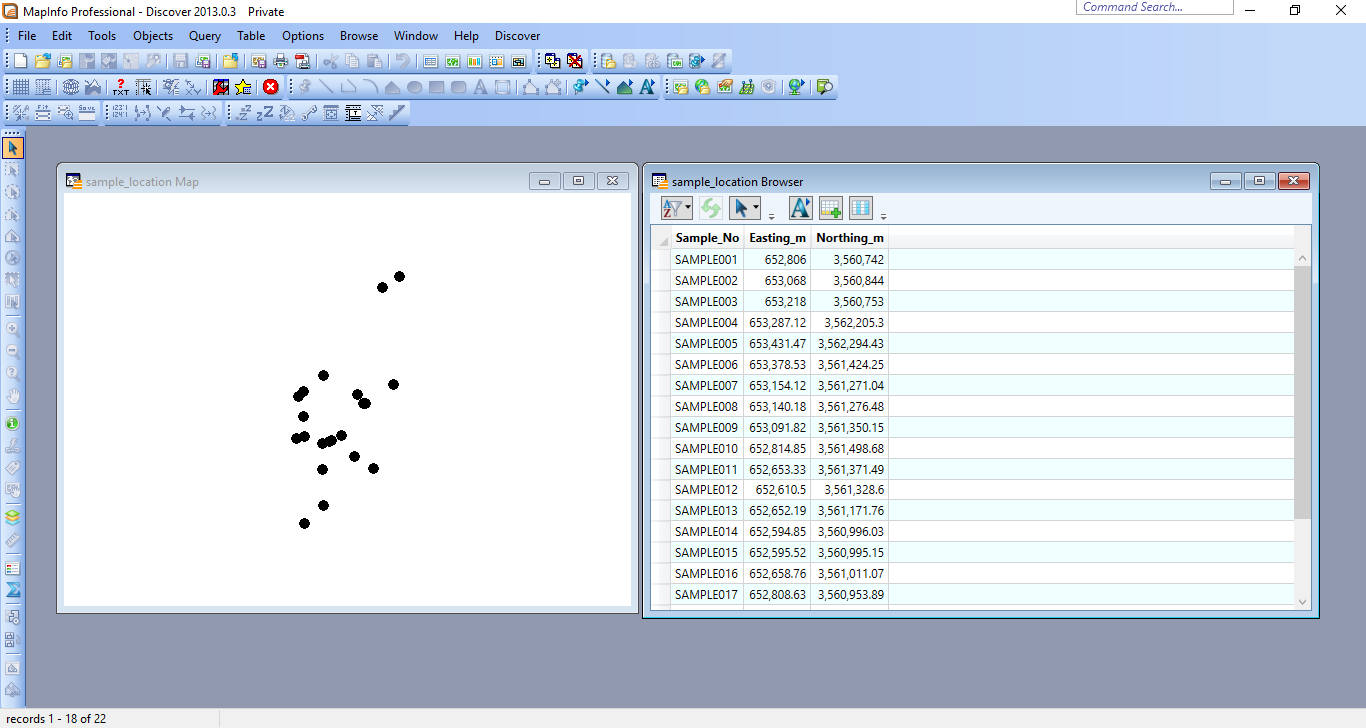Image resolution: width=1366 pixels, height=728 pixels.
Task: Open the Query menu
Action: pos(204,36)
